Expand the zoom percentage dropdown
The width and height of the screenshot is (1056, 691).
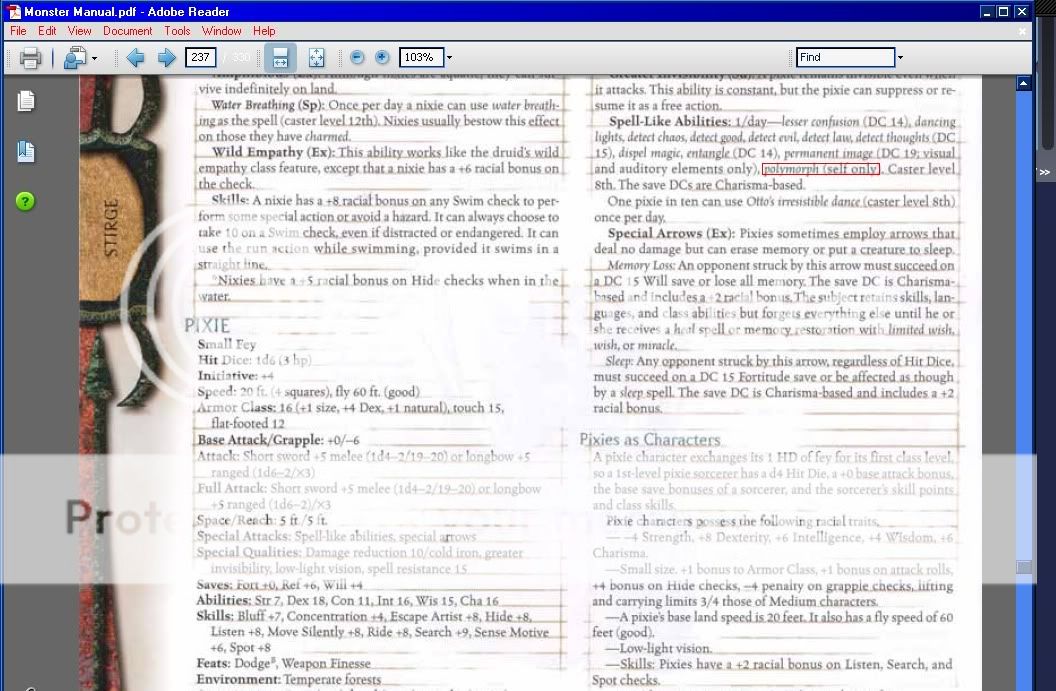[x=449, y=58]
